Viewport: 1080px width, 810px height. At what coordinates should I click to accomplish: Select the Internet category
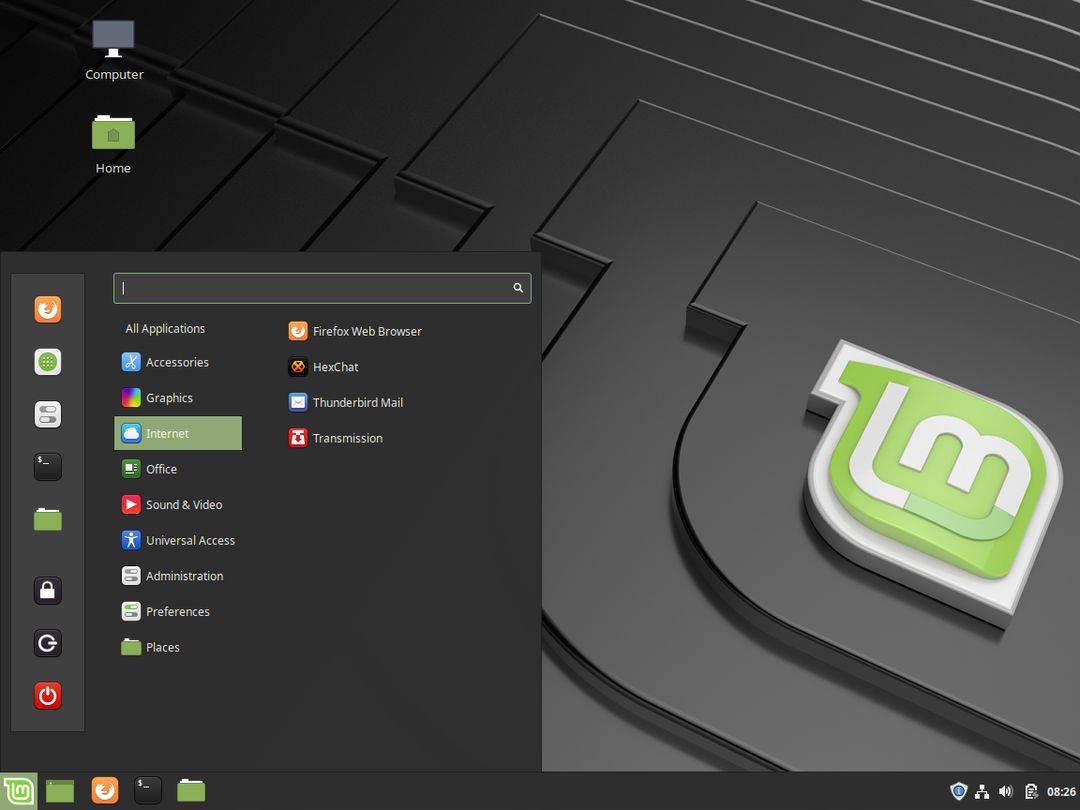pyautogui.click(x=166, y=433)
